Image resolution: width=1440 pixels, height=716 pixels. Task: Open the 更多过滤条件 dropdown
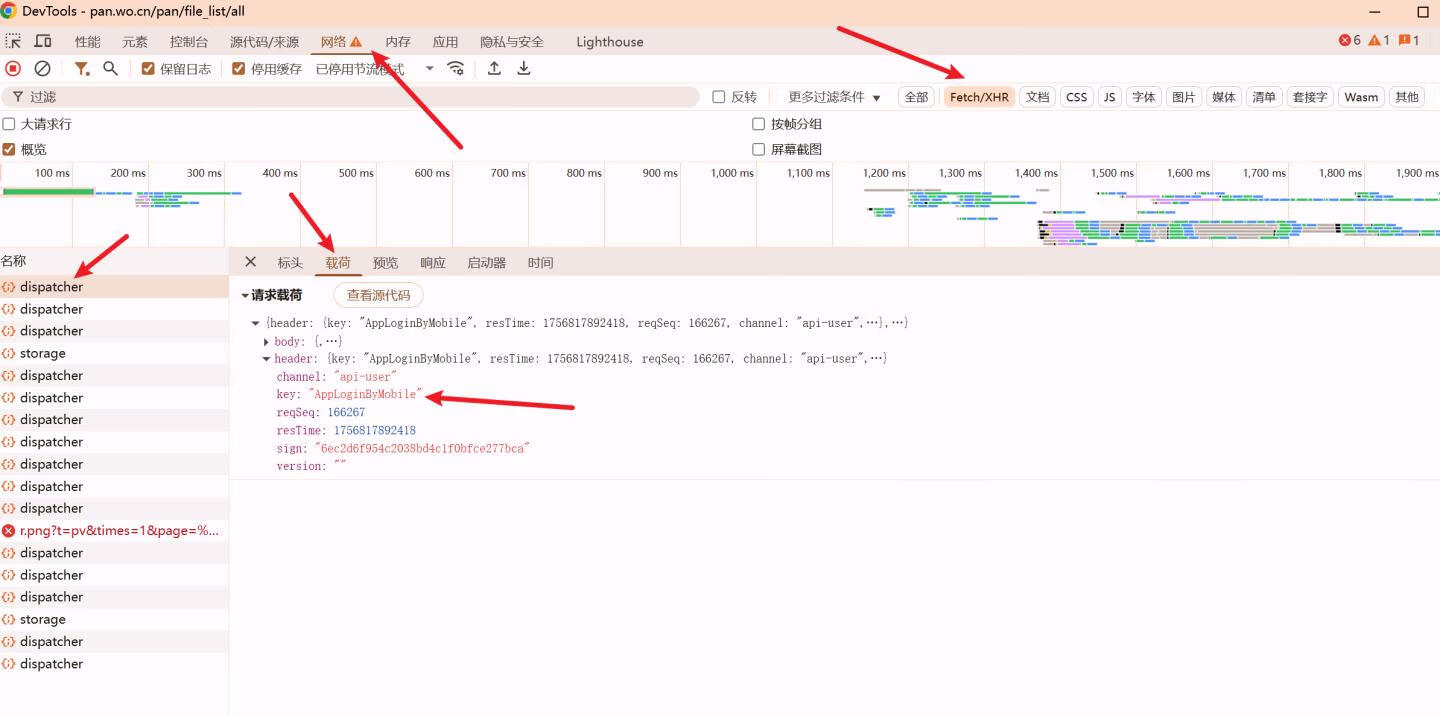pyautogui.click(x=834, y=97)
